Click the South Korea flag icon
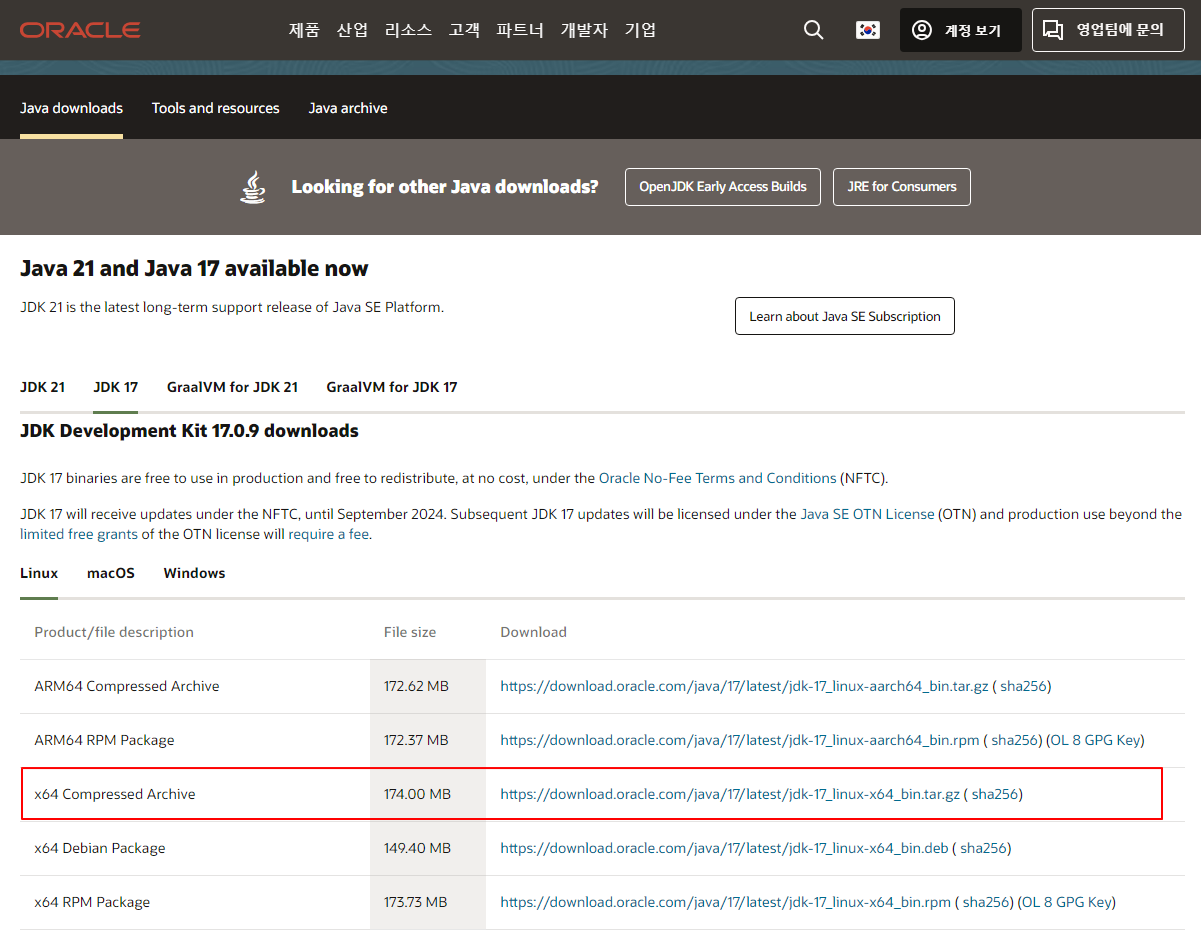This screenshot has width=1201, height=941. 868,30
